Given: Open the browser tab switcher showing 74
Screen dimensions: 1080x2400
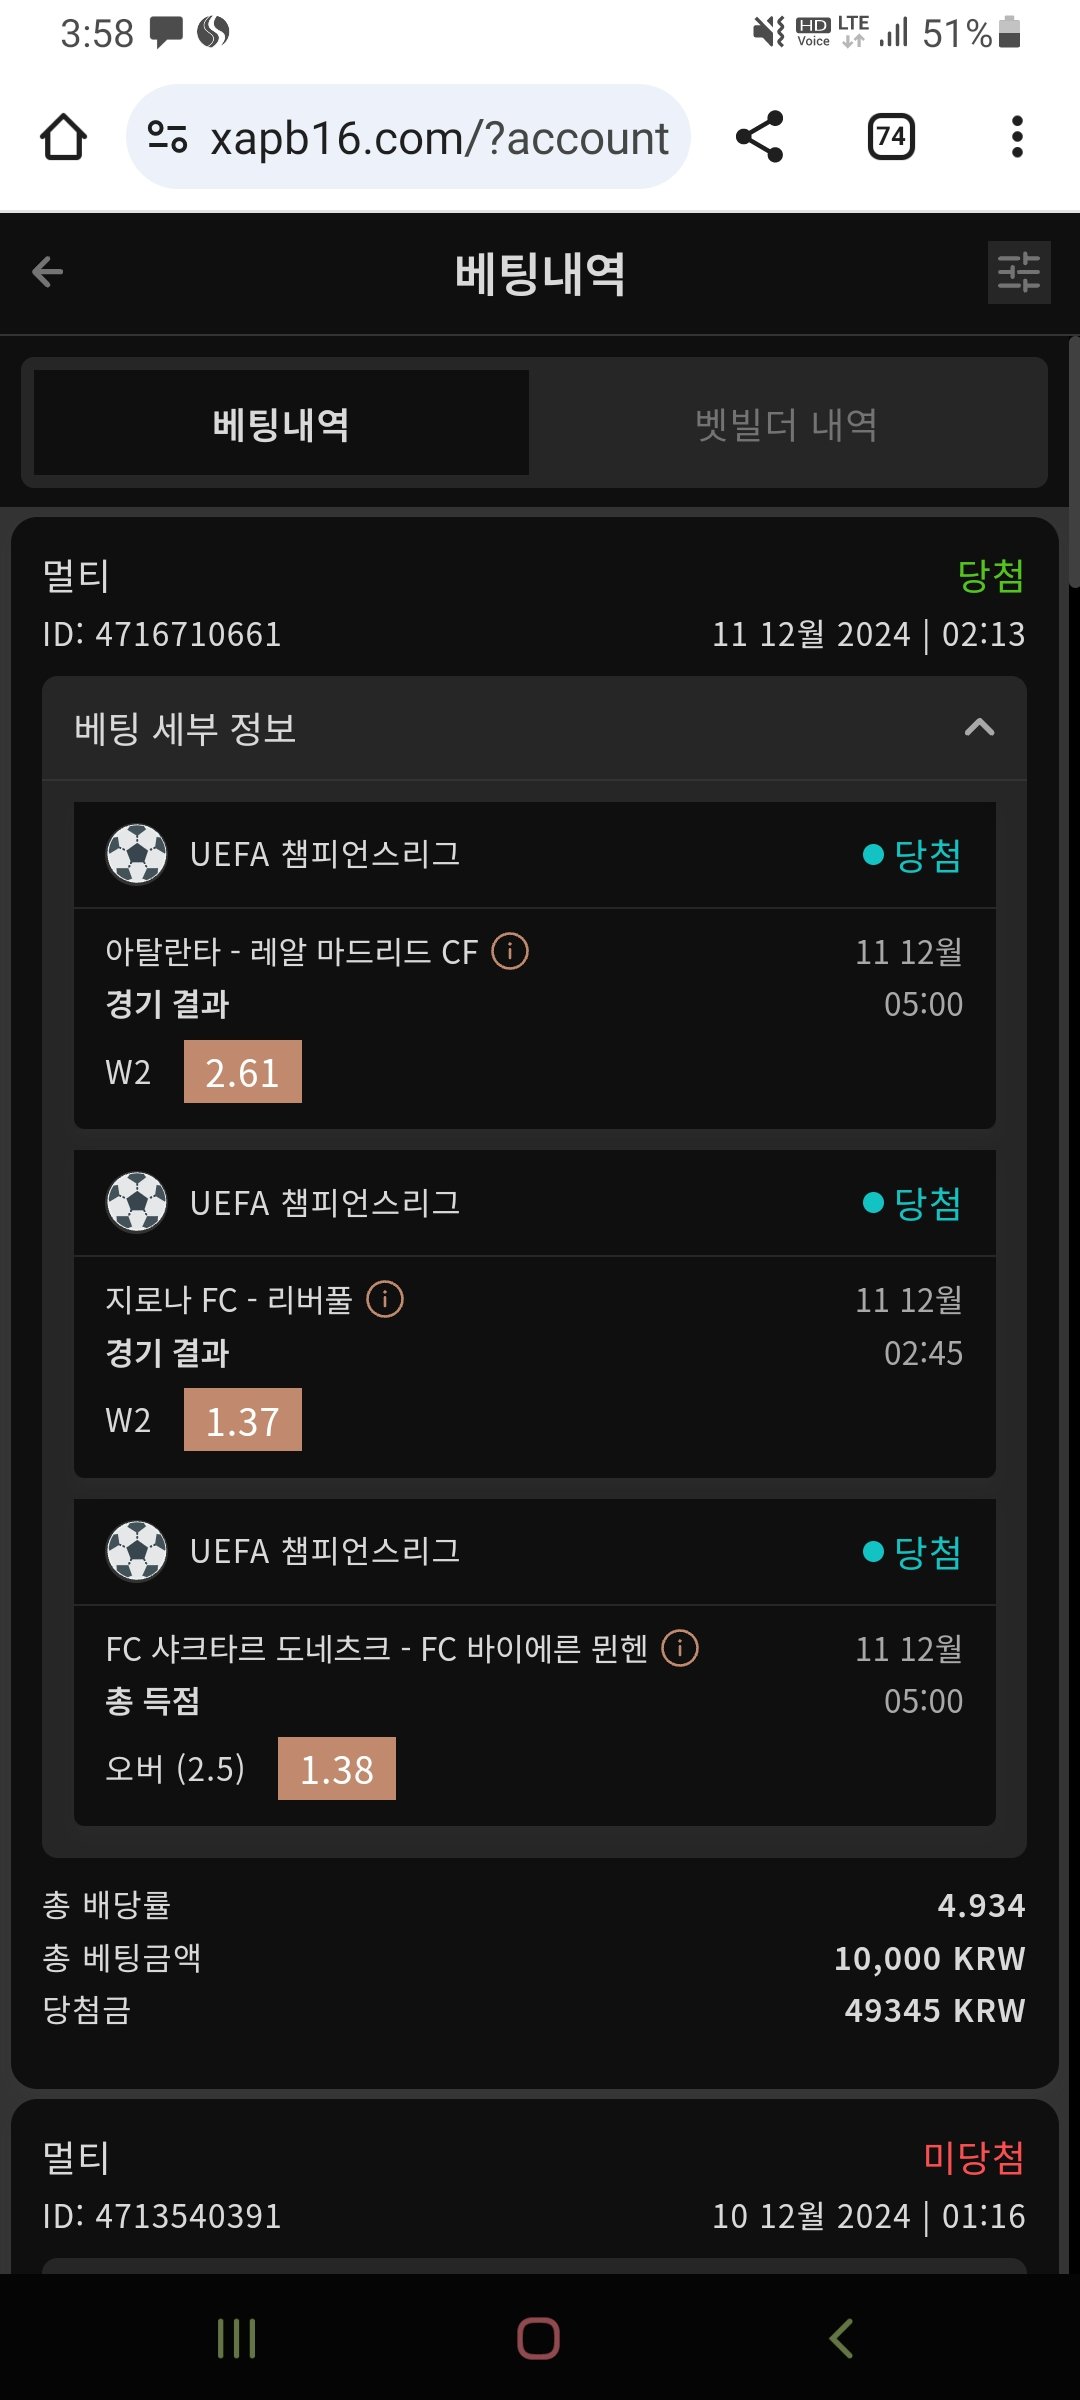Looking at the screenshot, I should (x=891, y=137).
